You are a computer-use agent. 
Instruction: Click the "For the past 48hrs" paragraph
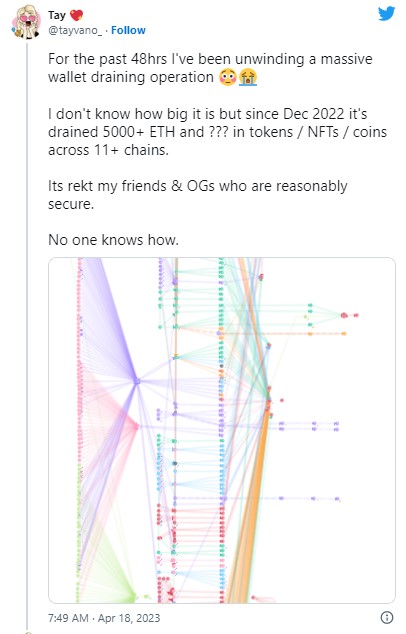pyautogui.click(x=210, y=68)
